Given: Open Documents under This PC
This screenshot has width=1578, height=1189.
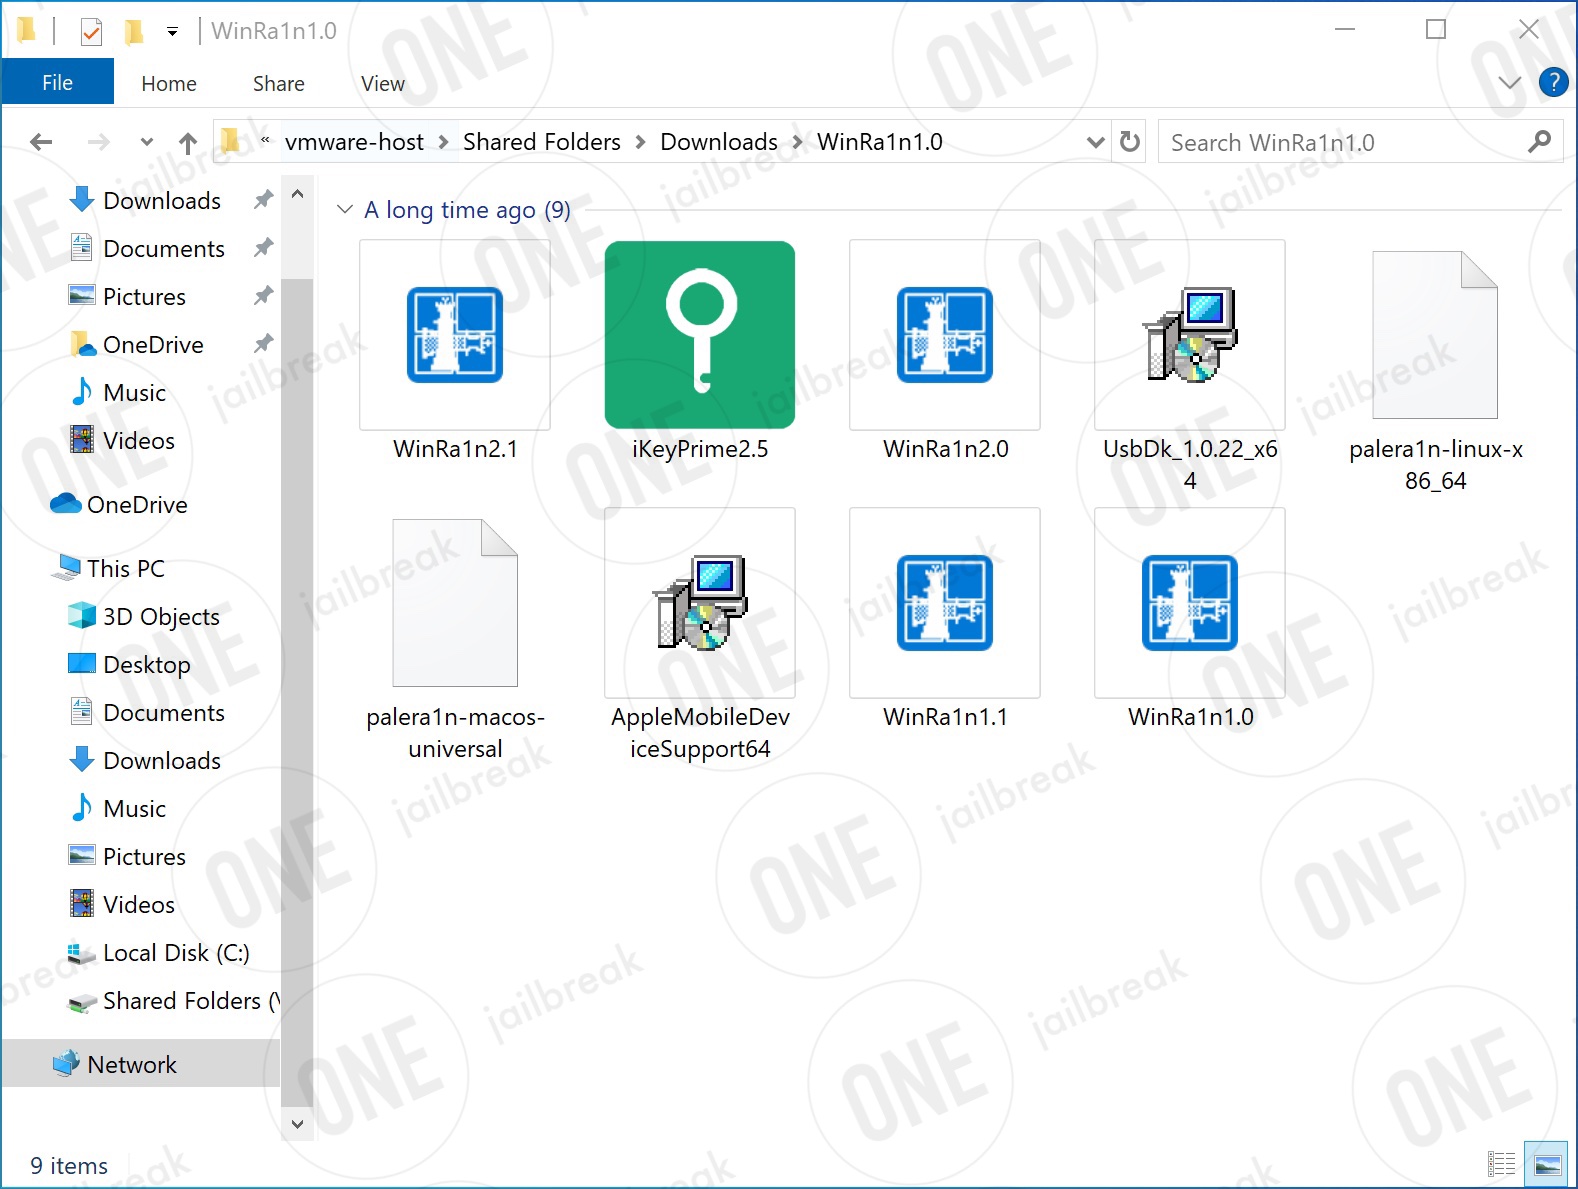Looking at the screenshot, I should click(x=163, y=713).
